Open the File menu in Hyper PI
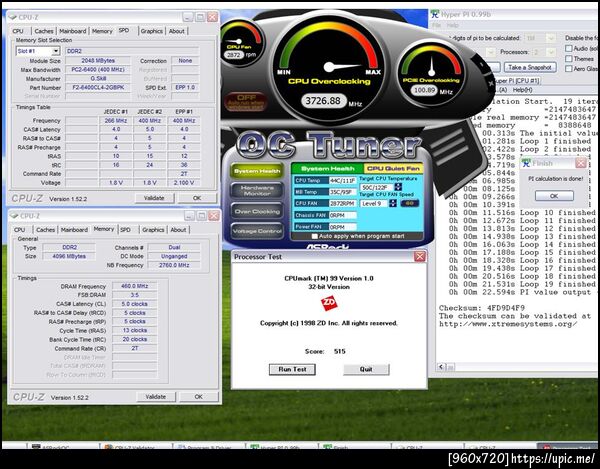600x469 pixels. 437,25
